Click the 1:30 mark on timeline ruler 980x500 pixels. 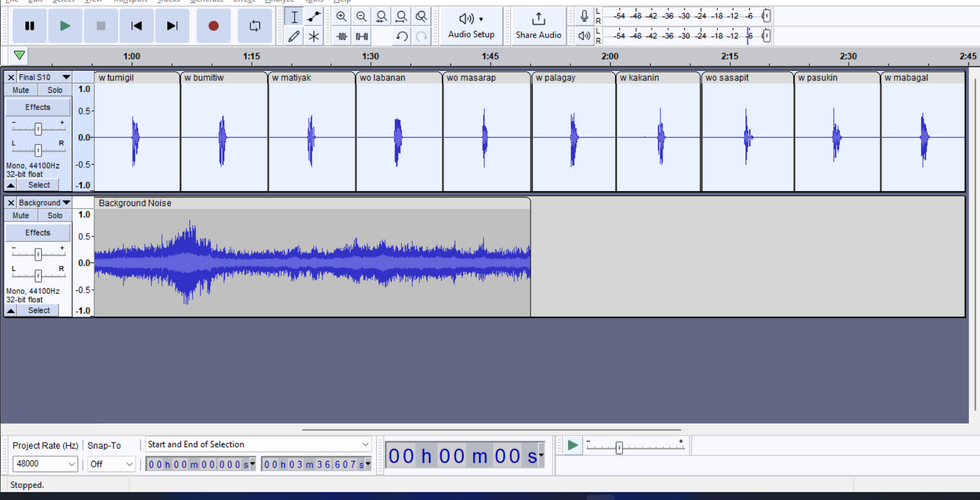(371, 56)
